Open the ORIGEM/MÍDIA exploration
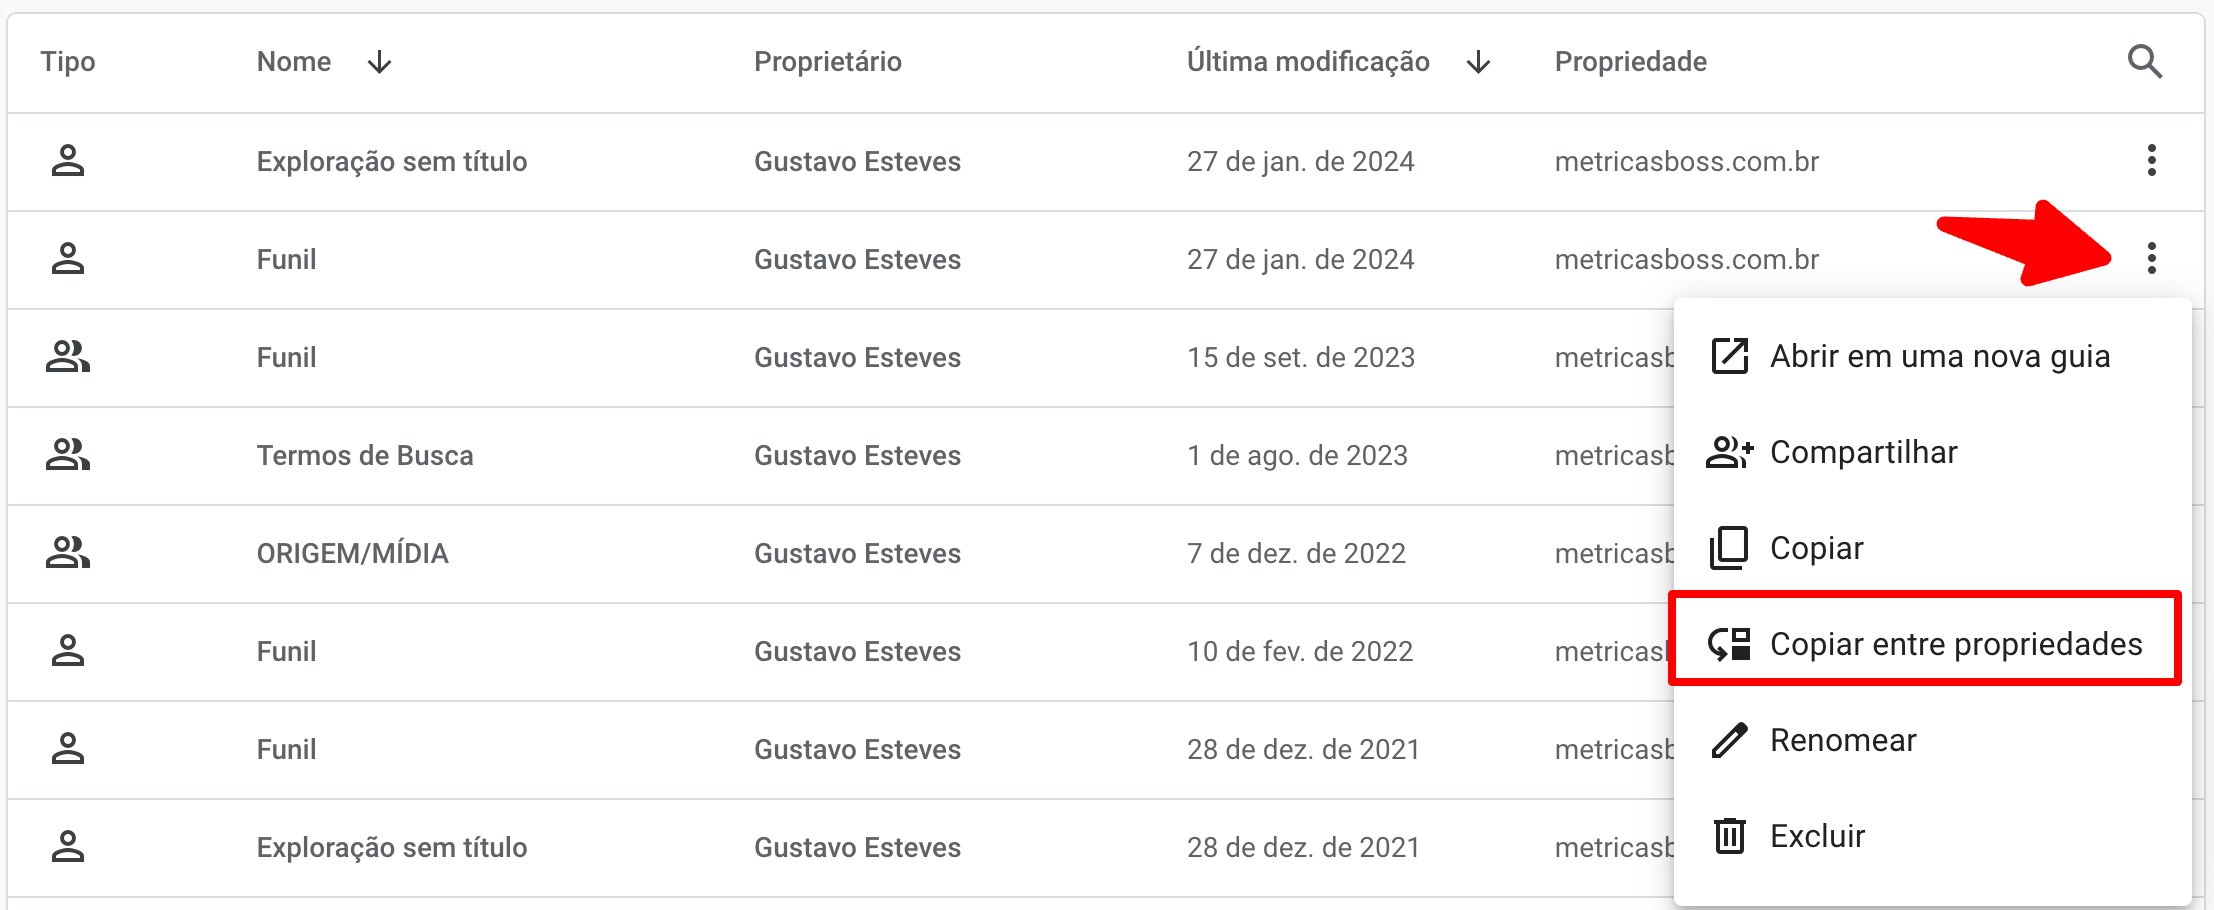The width and height of the screenshot is (2214, 910). tap(352, 553)
